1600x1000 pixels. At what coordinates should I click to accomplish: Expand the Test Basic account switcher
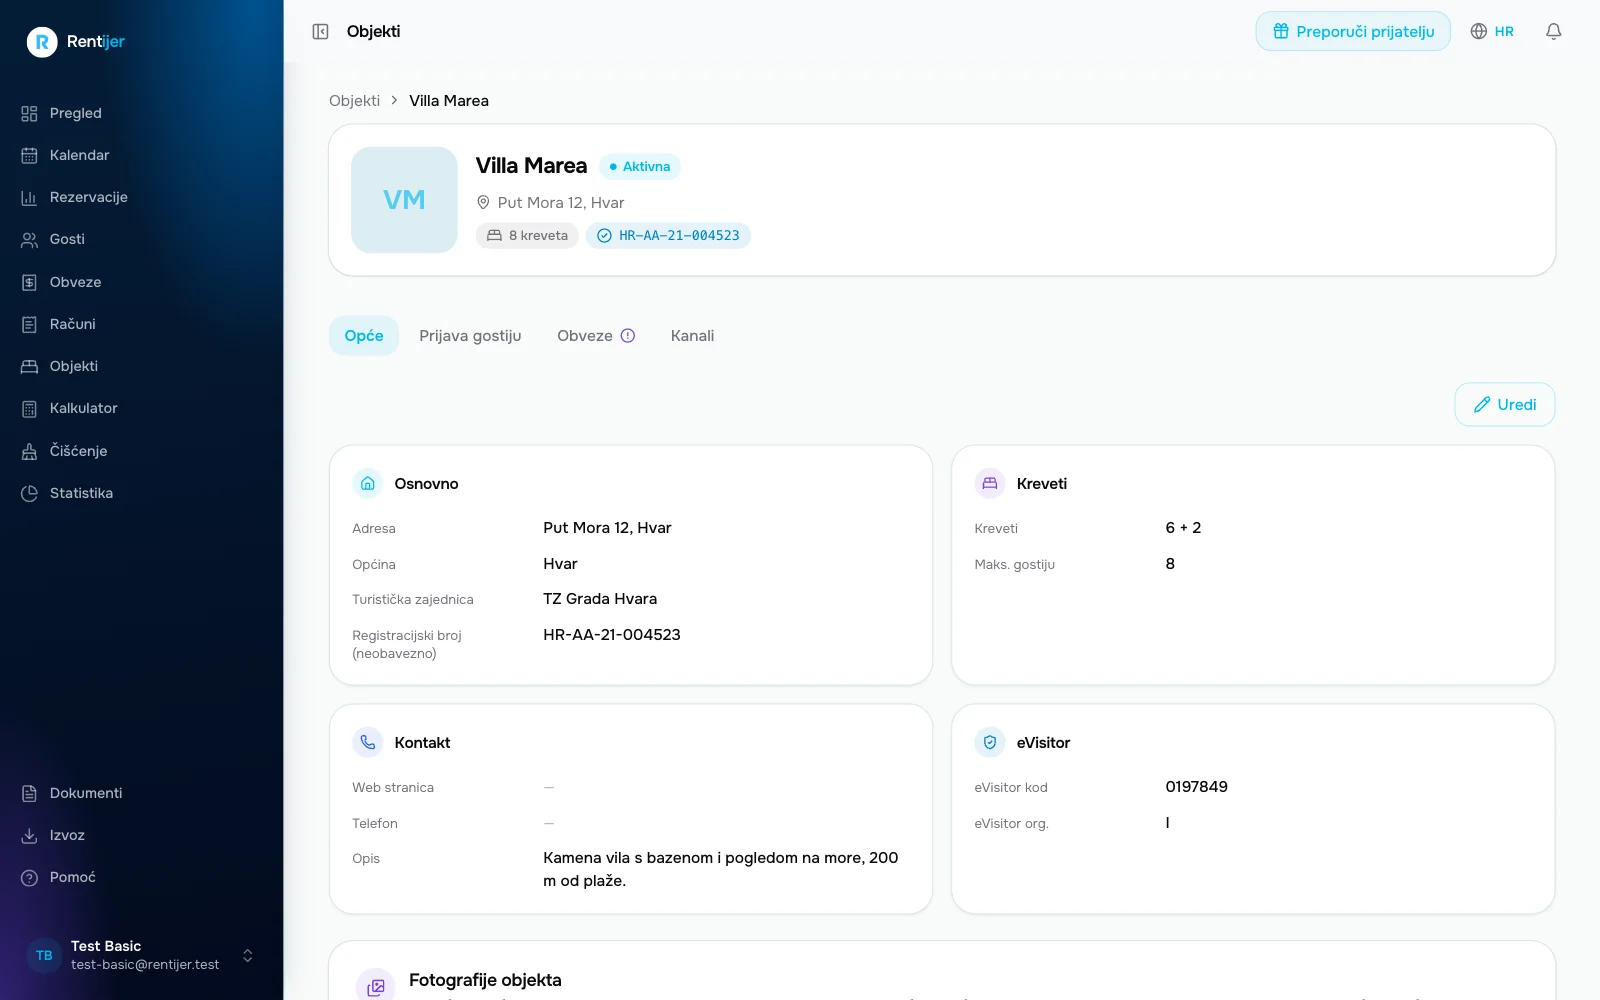248,955
